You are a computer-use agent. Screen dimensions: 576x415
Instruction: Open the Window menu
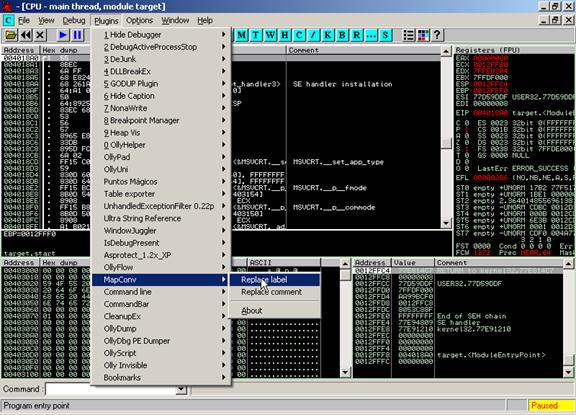coord(175,21)
